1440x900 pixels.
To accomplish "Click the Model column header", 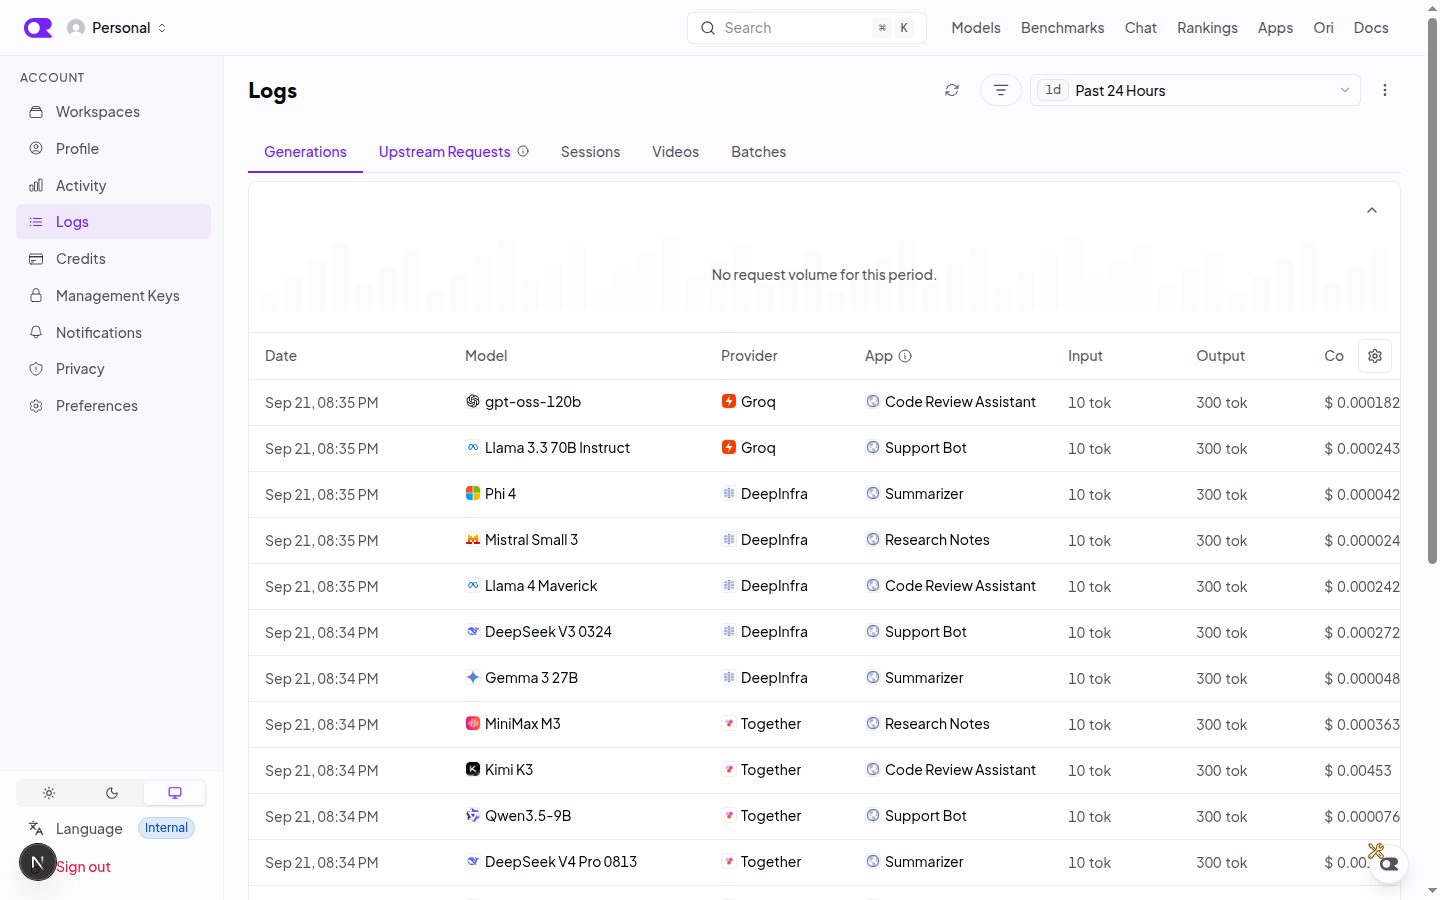I will (486, 356).
